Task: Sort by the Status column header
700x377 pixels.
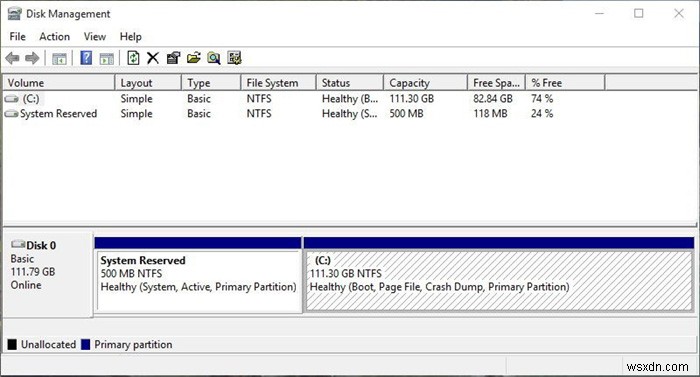Action: coord(350,83)
